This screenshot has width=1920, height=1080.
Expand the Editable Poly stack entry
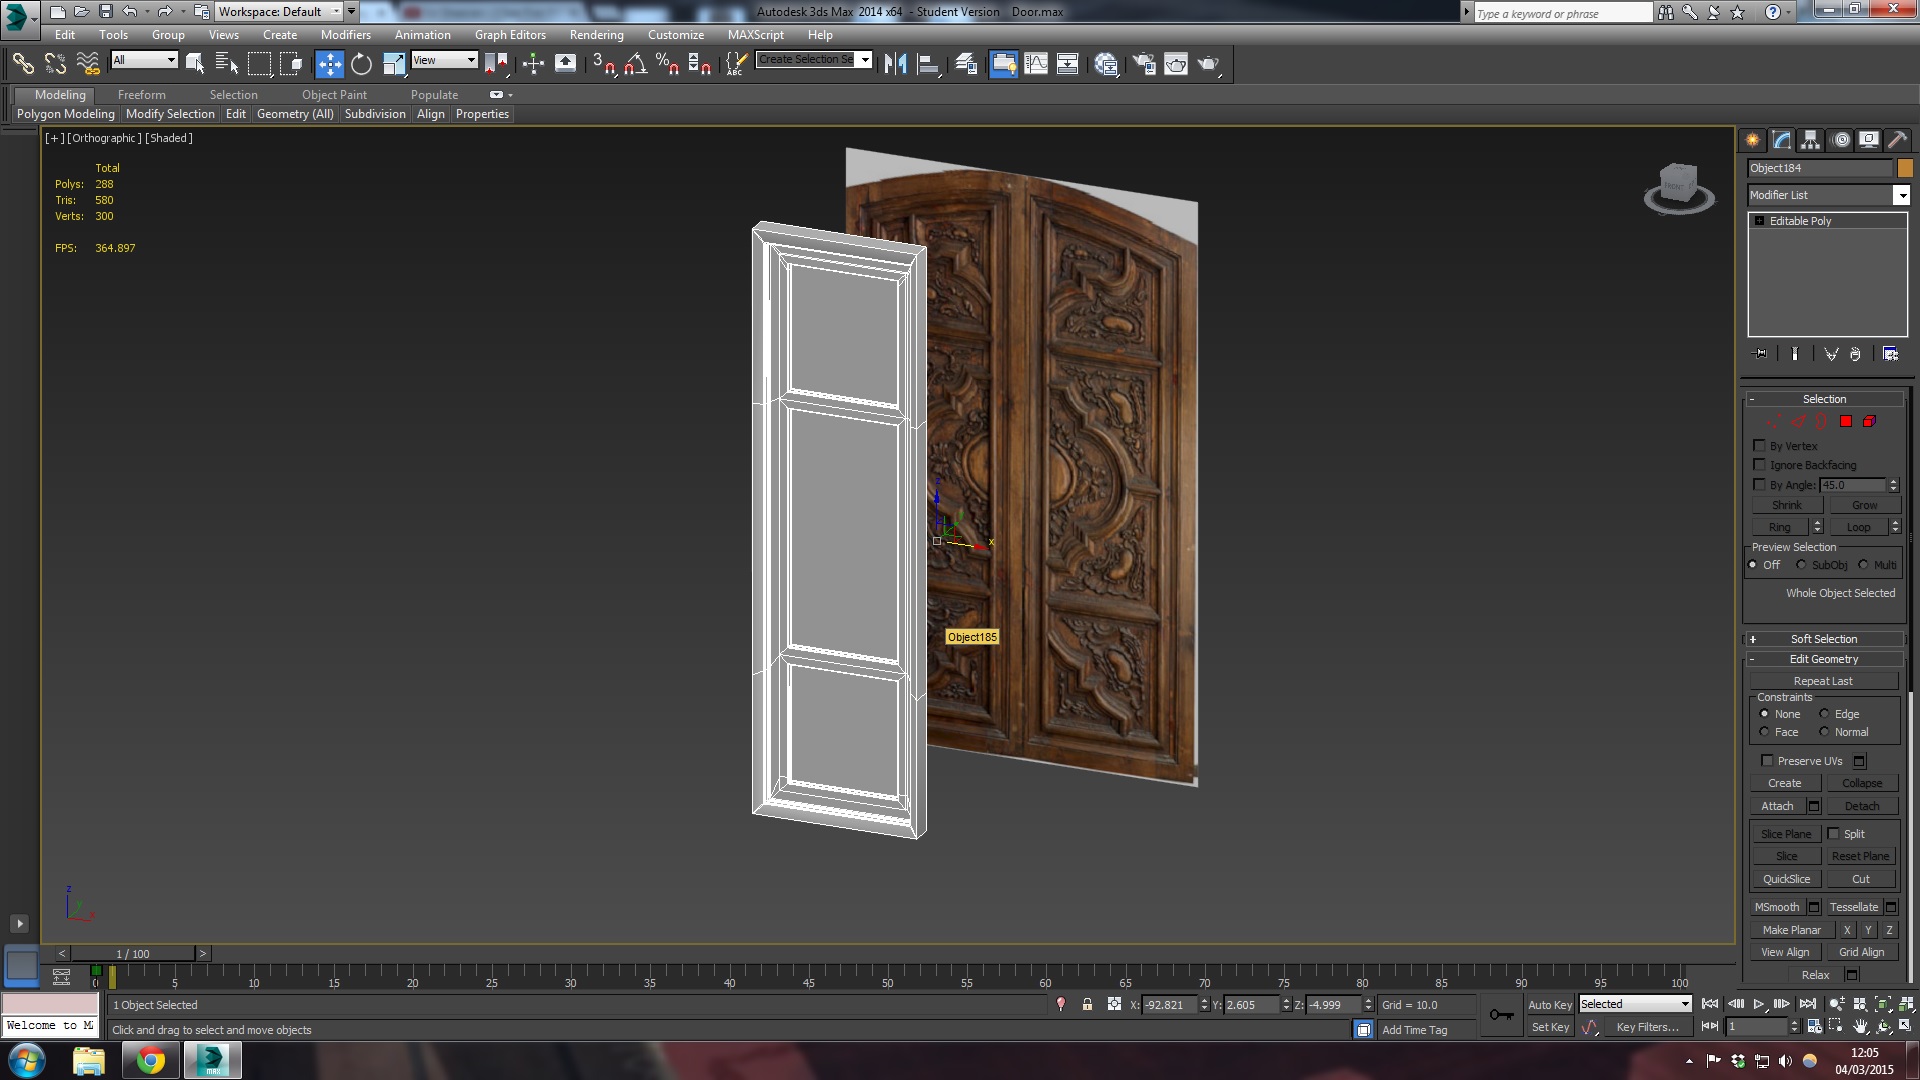pos(1759,221)
